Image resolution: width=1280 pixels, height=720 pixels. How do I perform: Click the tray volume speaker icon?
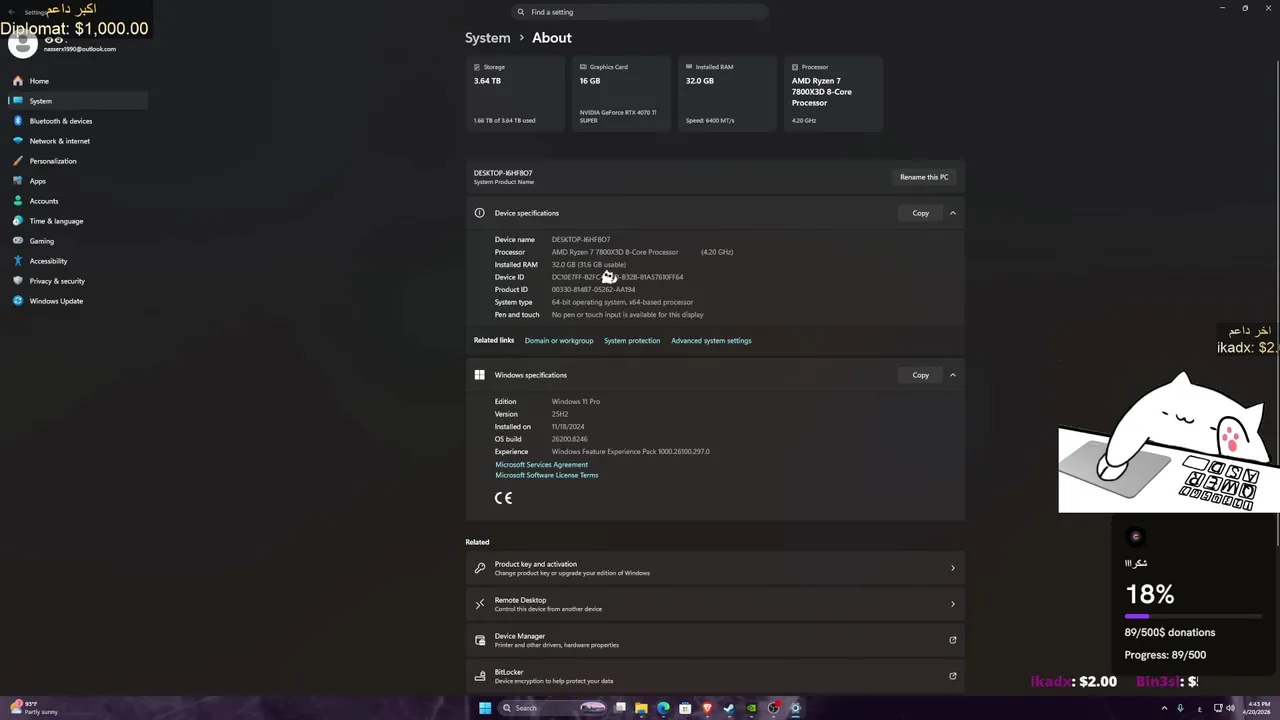pyautogui.click(x=1230, y=708)
